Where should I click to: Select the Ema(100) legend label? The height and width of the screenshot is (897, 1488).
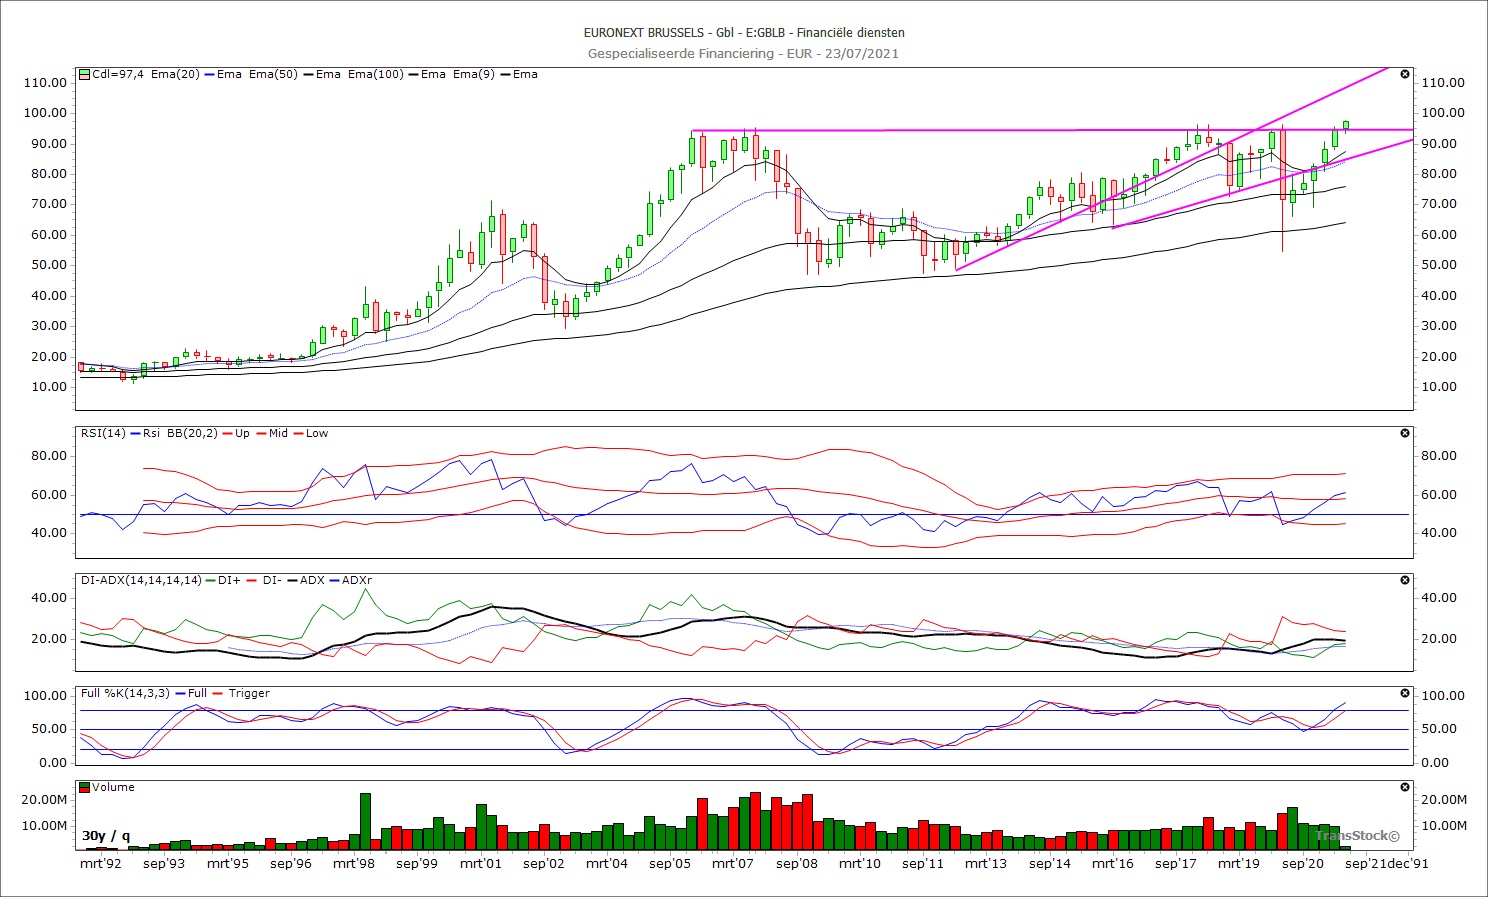pyautogui.click(x=375, y=74)
